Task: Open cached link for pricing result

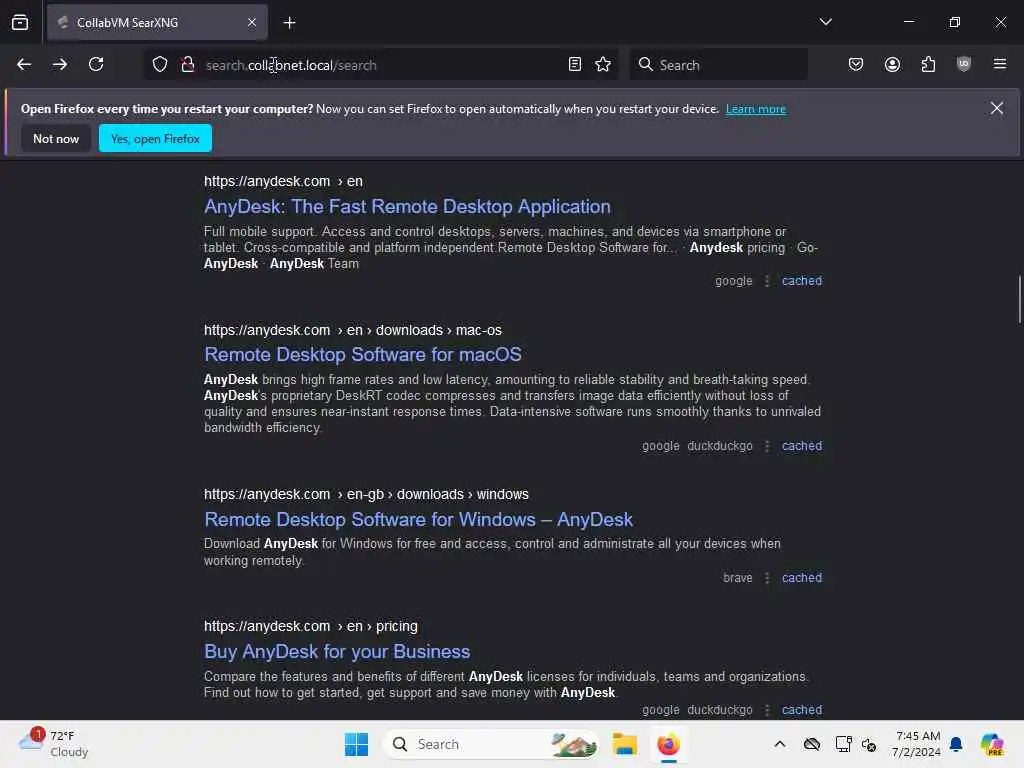Action: click(802, 710)
